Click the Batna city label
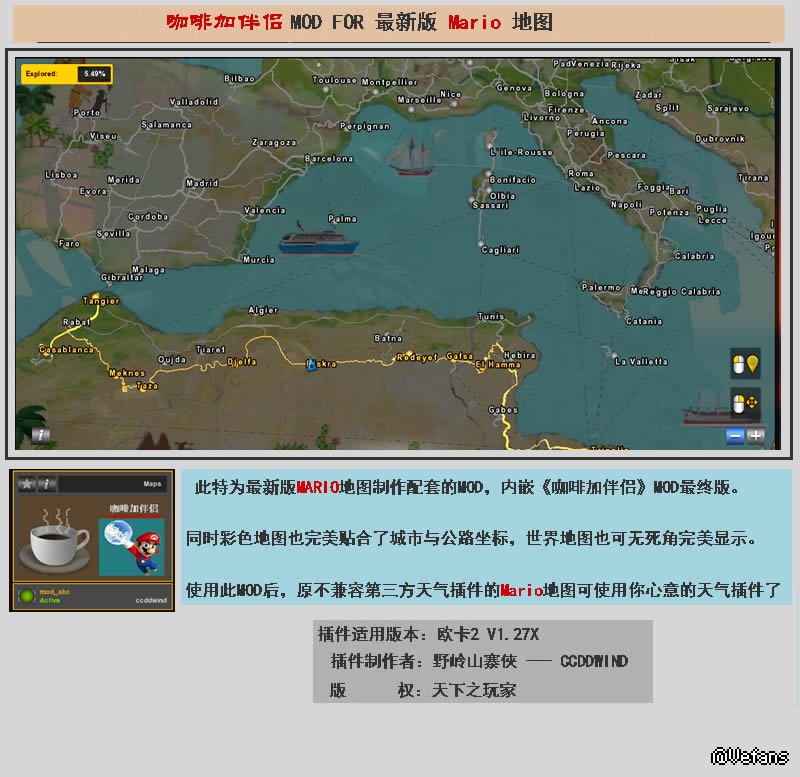This screenshot has height=777, width=800. tap(388, 338)
